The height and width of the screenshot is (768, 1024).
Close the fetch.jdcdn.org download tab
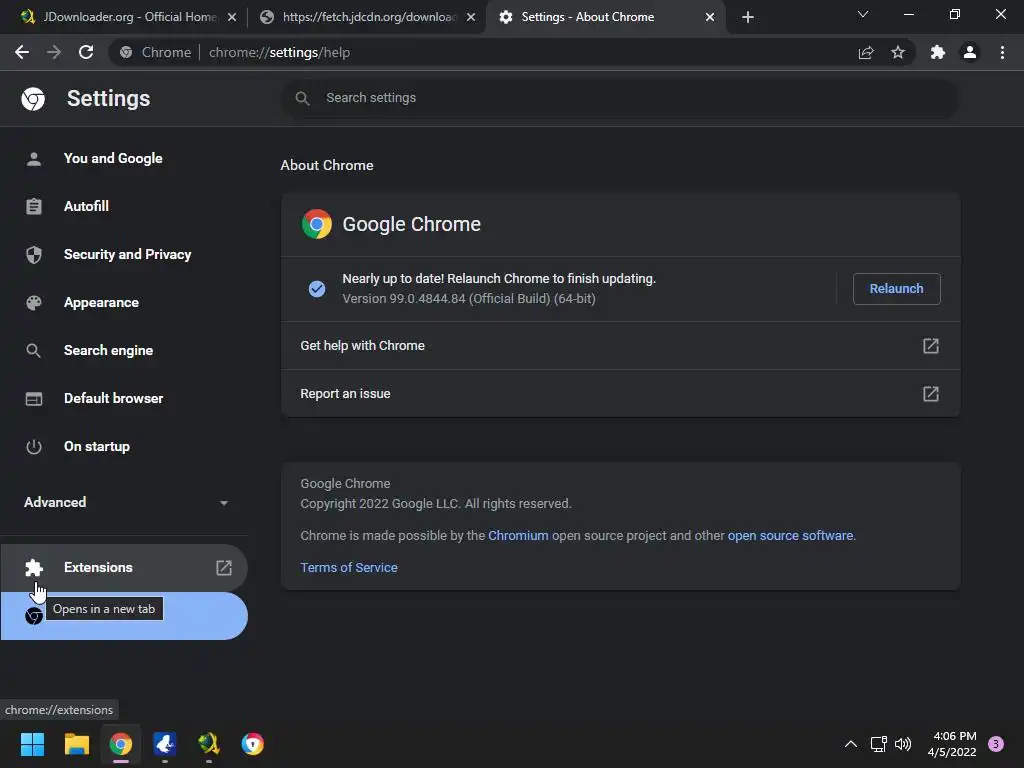pyautogui.click(x=471, y=17)
